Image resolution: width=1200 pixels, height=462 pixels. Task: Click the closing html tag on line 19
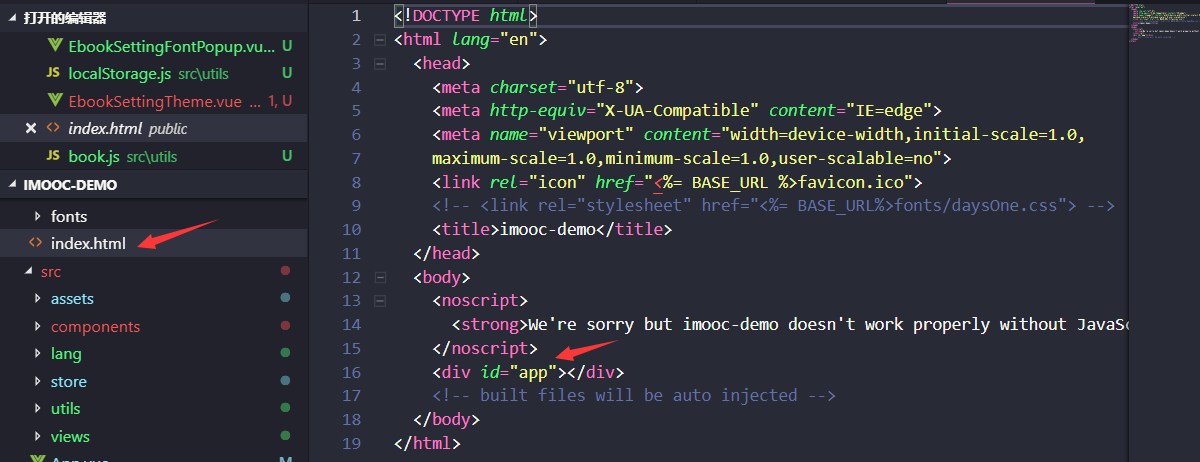pyautogui.click(x=428, y=443)
